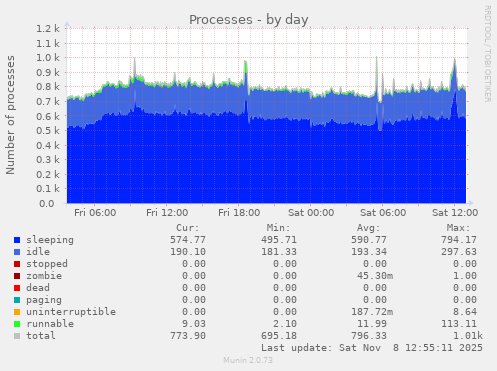This screenshot has height=371, width=497.
Task: Click the stopped legend color swatch
Action: [17, 264]
